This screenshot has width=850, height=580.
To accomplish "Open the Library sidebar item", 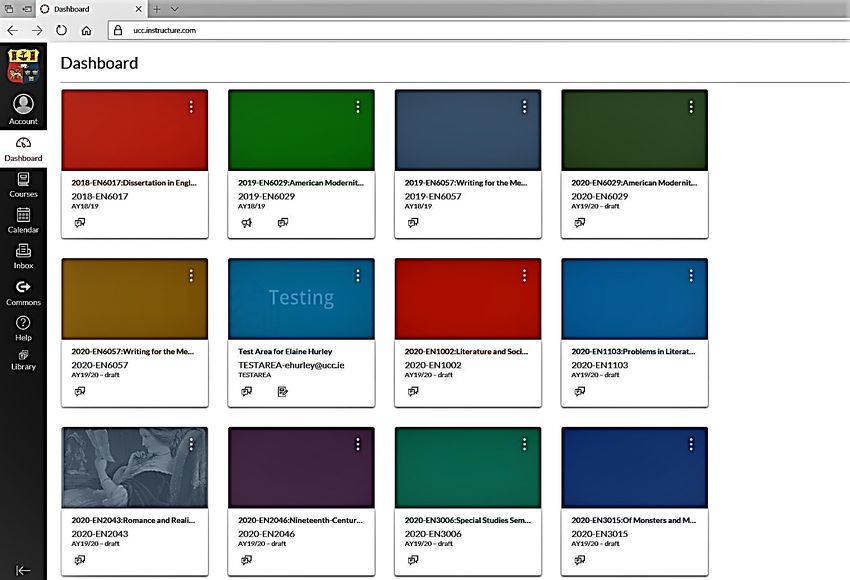I will coord(23,359).
